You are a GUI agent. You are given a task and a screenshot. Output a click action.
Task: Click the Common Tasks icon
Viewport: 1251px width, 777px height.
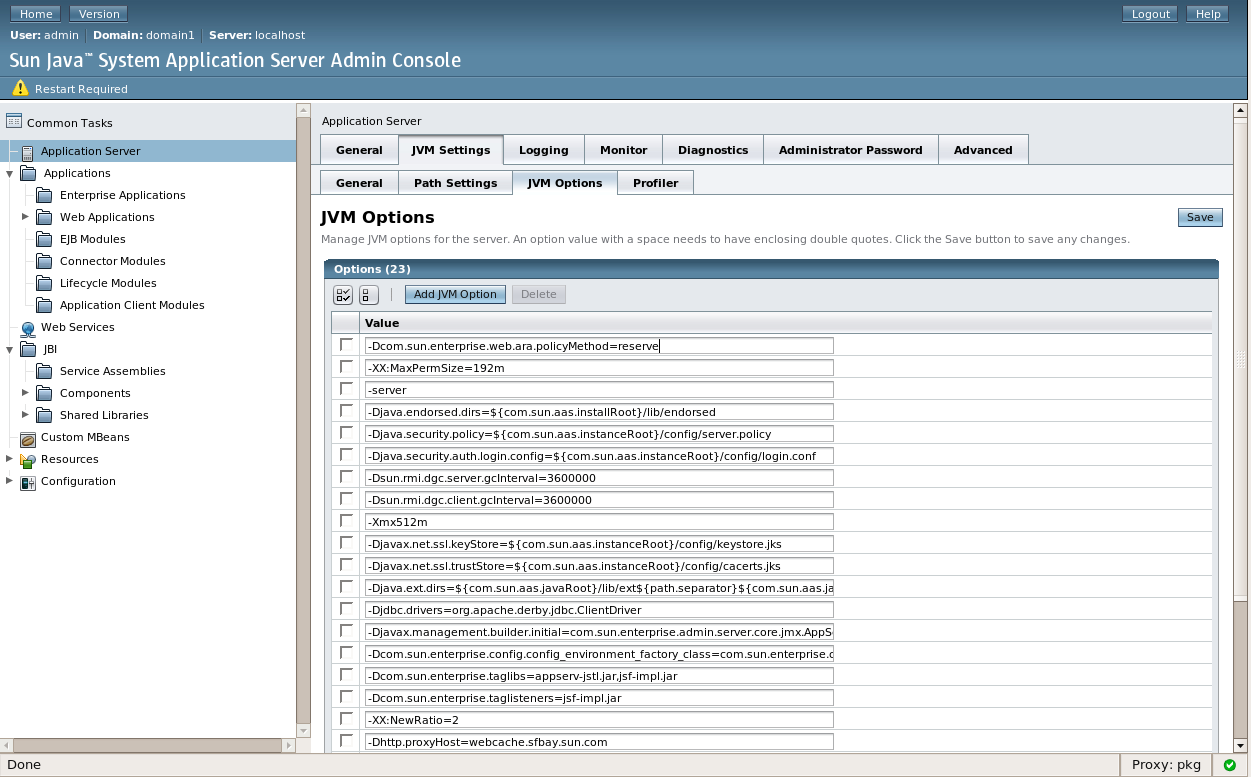point(14,122)
